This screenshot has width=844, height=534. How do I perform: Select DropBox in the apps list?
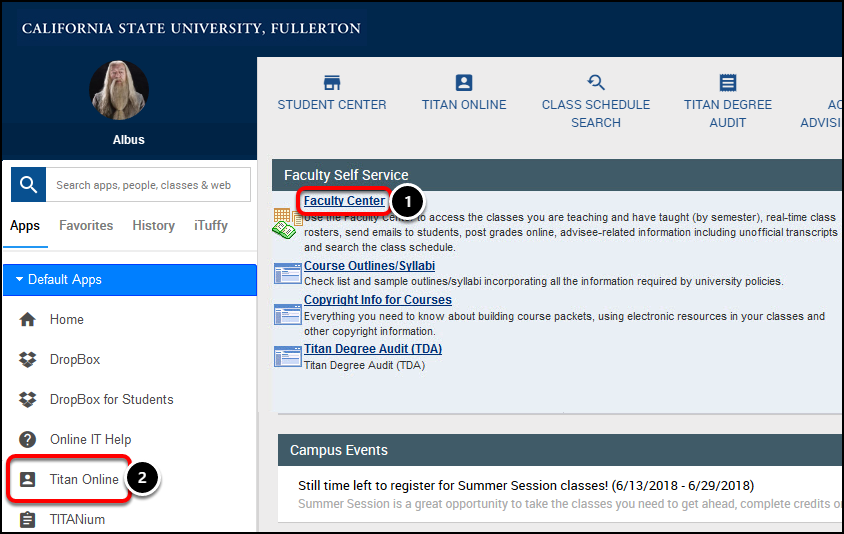point(75,359)
